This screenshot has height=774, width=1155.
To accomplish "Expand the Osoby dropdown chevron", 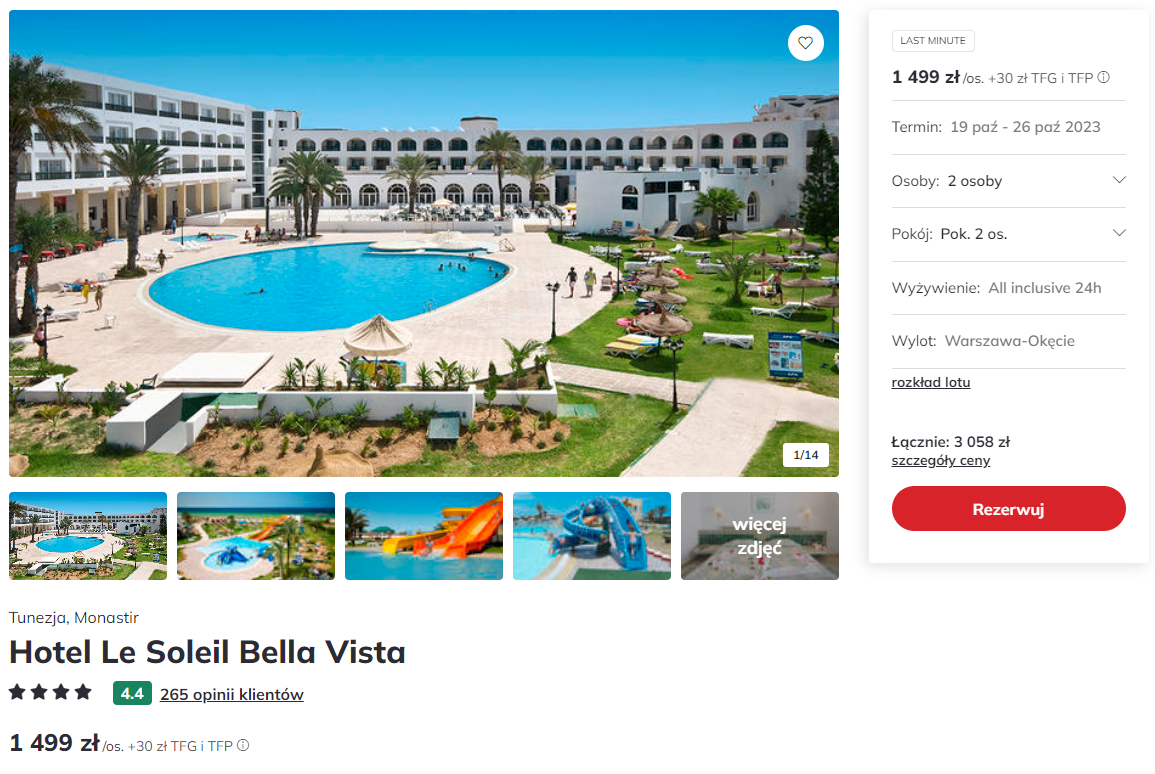I will tap(1119, 180).
